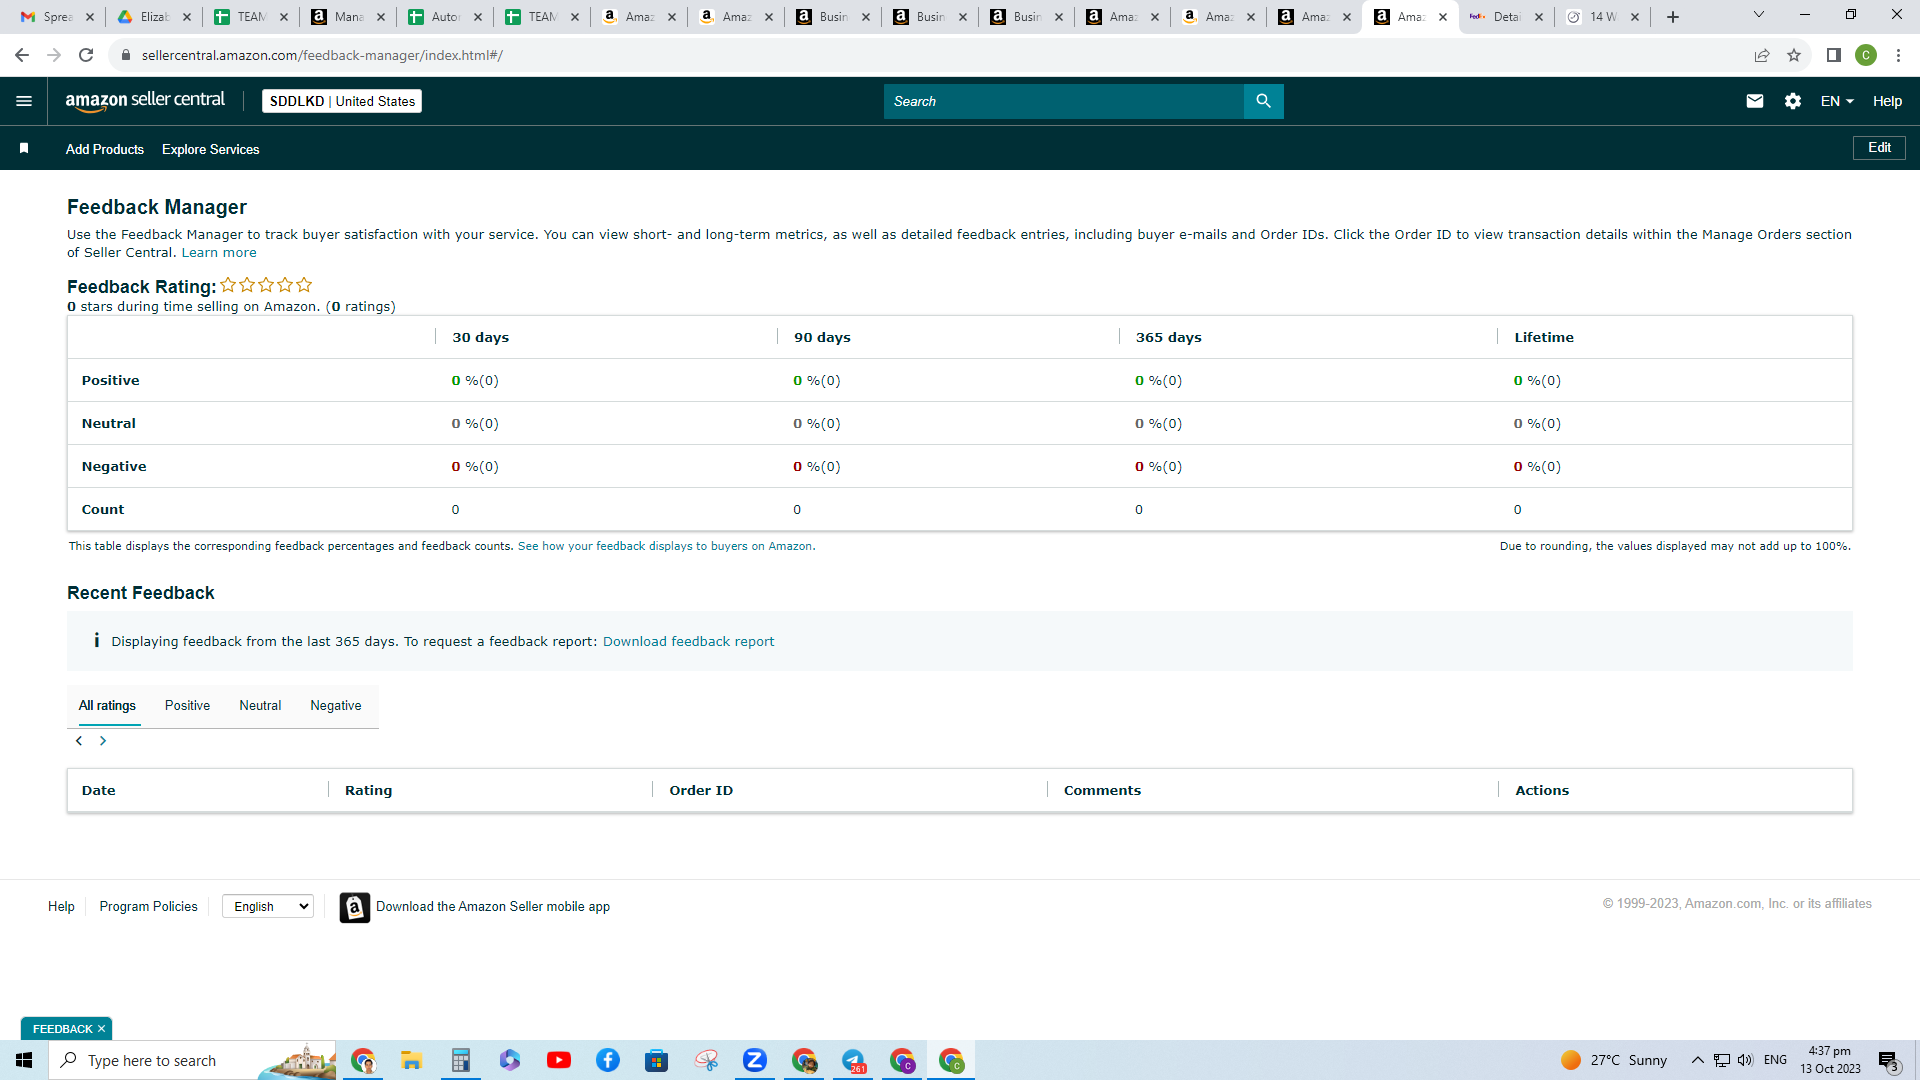The width and height of the screenshot is (1920, 1080).
Task: Click the Amazon Seller Central logo
Action: [x=145, y=101]
